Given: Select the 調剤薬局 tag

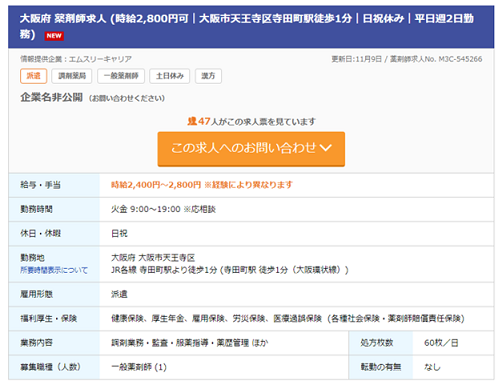Looking at the screenshot, I should tap(72, 76).
